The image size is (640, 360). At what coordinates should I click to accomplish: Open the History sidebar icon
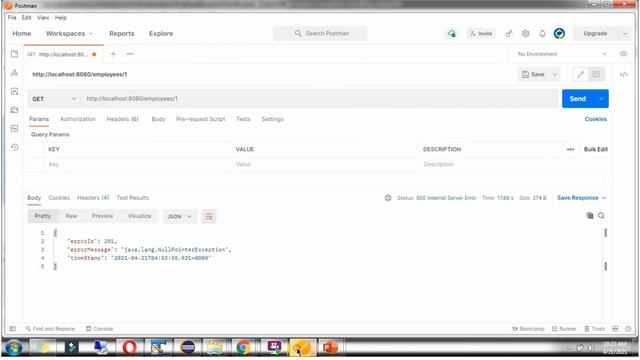pos(14,147)
